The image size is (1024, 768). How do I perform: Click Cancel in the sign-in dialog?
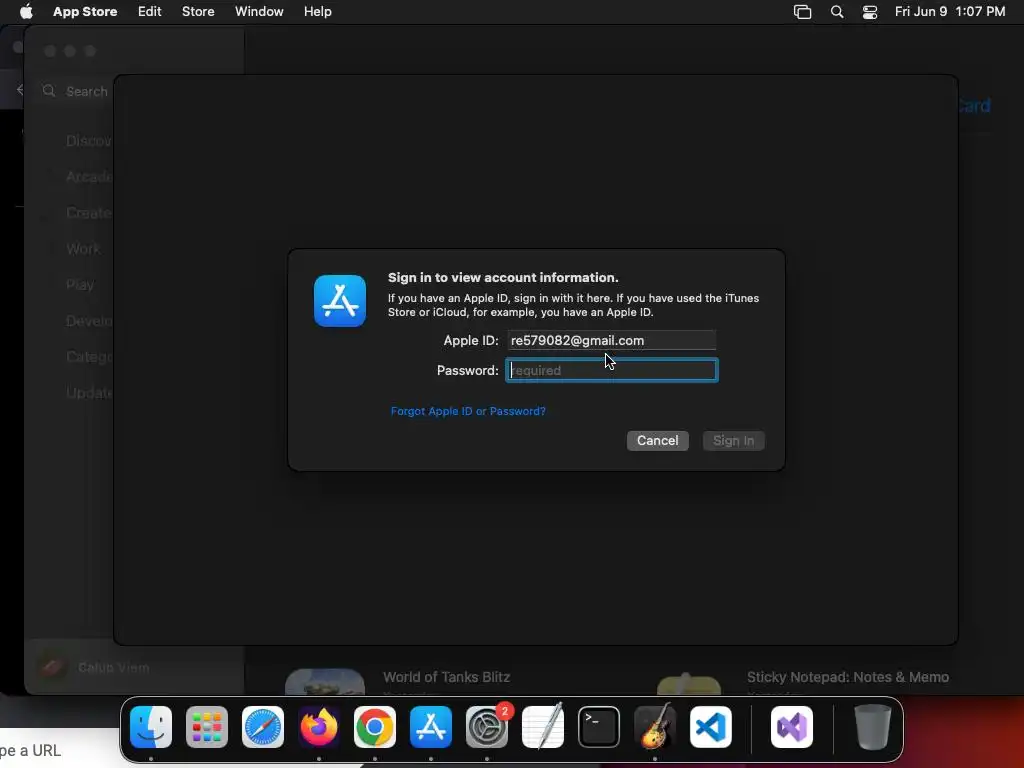click(x=657, y=441)
